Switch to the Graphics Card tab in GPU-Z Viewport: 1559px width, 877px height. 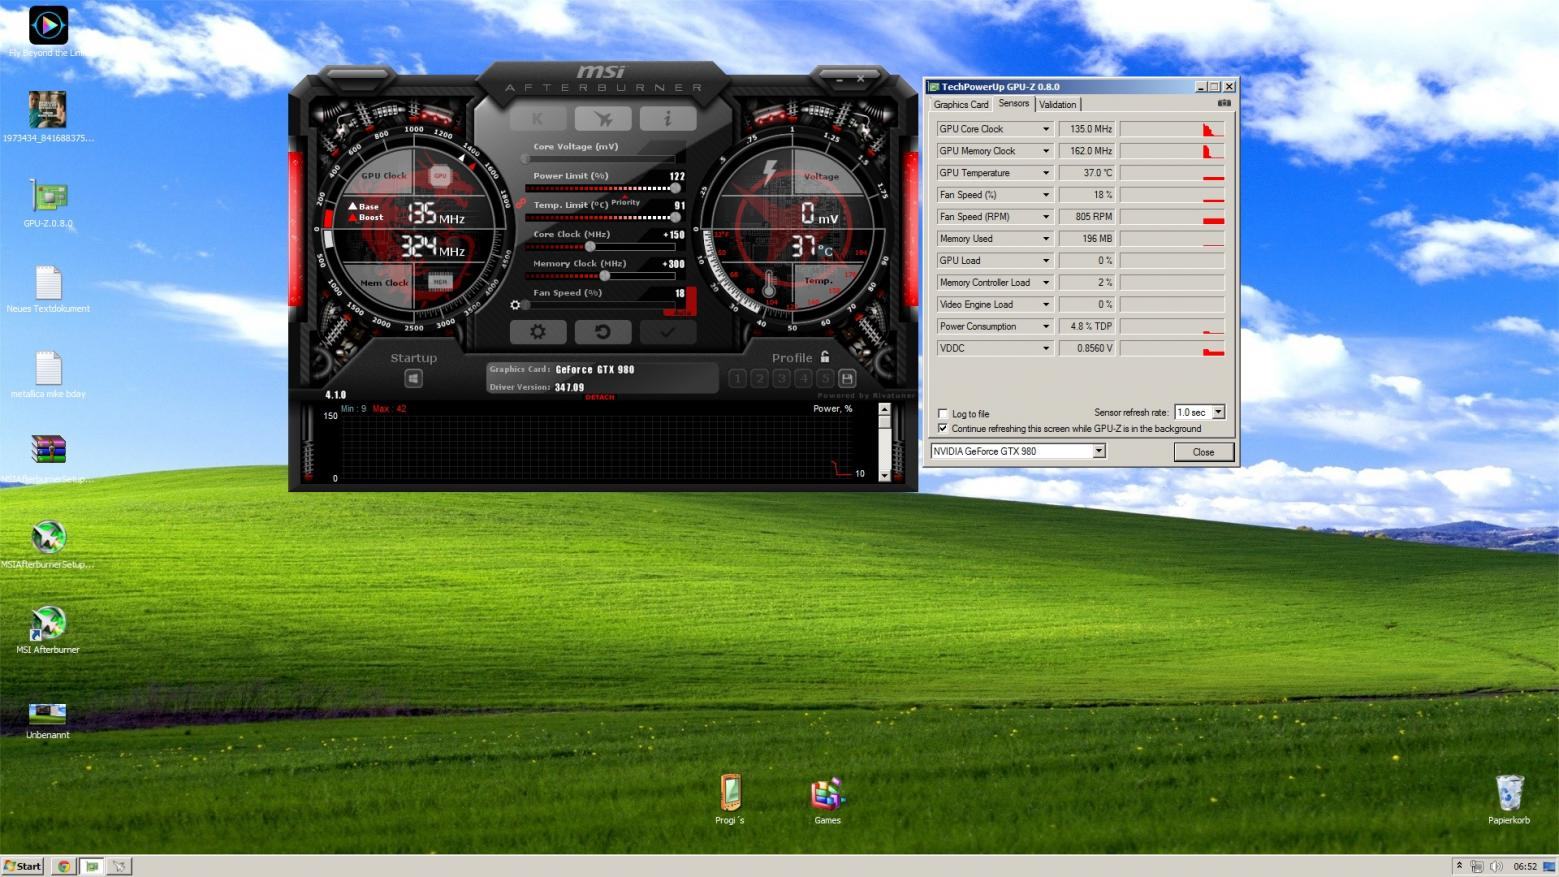961,104
